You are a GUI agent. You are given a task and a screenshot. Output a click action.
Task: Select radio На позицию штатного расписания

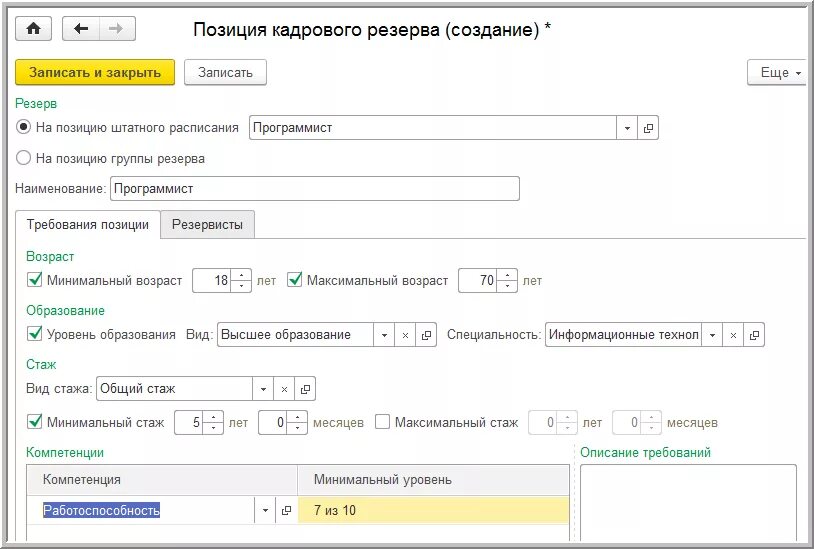point(23,127)
